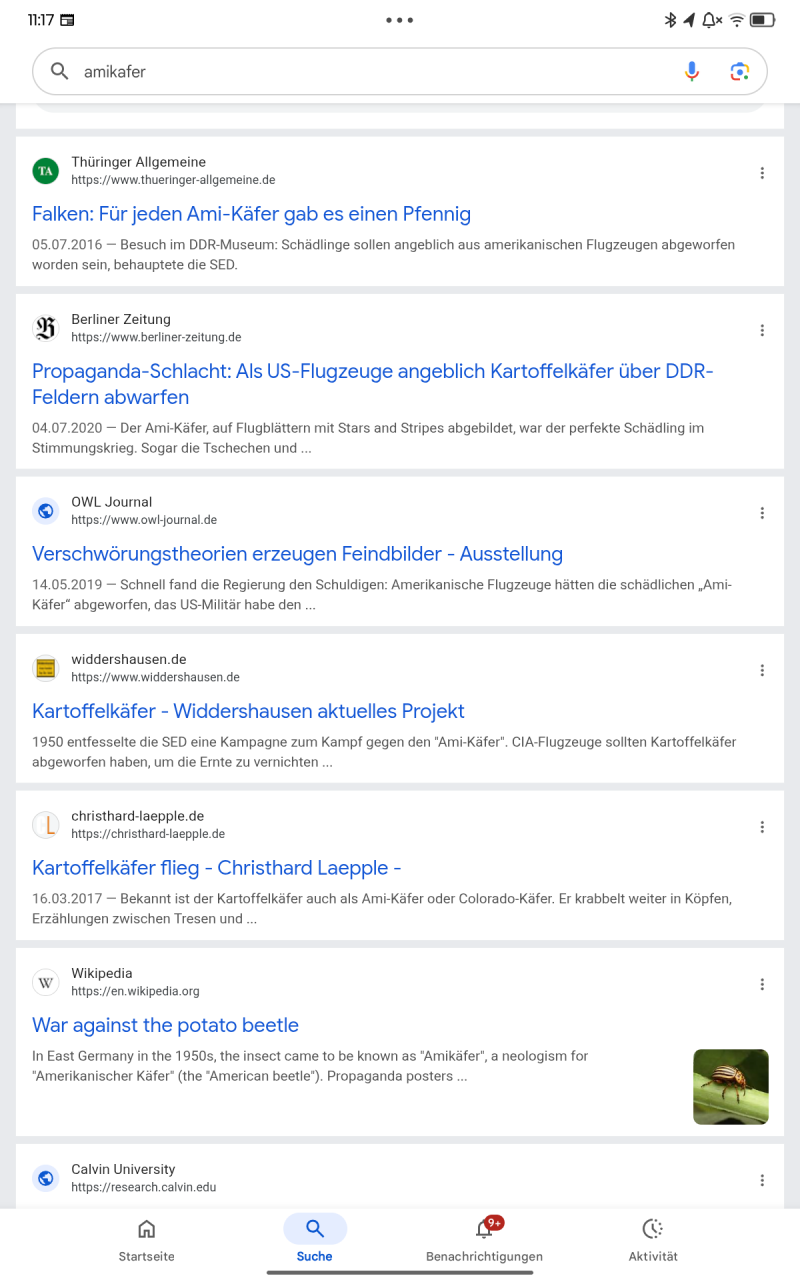Tap the widdershausen.de site icon
Viewport: 800px width, 1280px height.
pos(45,668)
